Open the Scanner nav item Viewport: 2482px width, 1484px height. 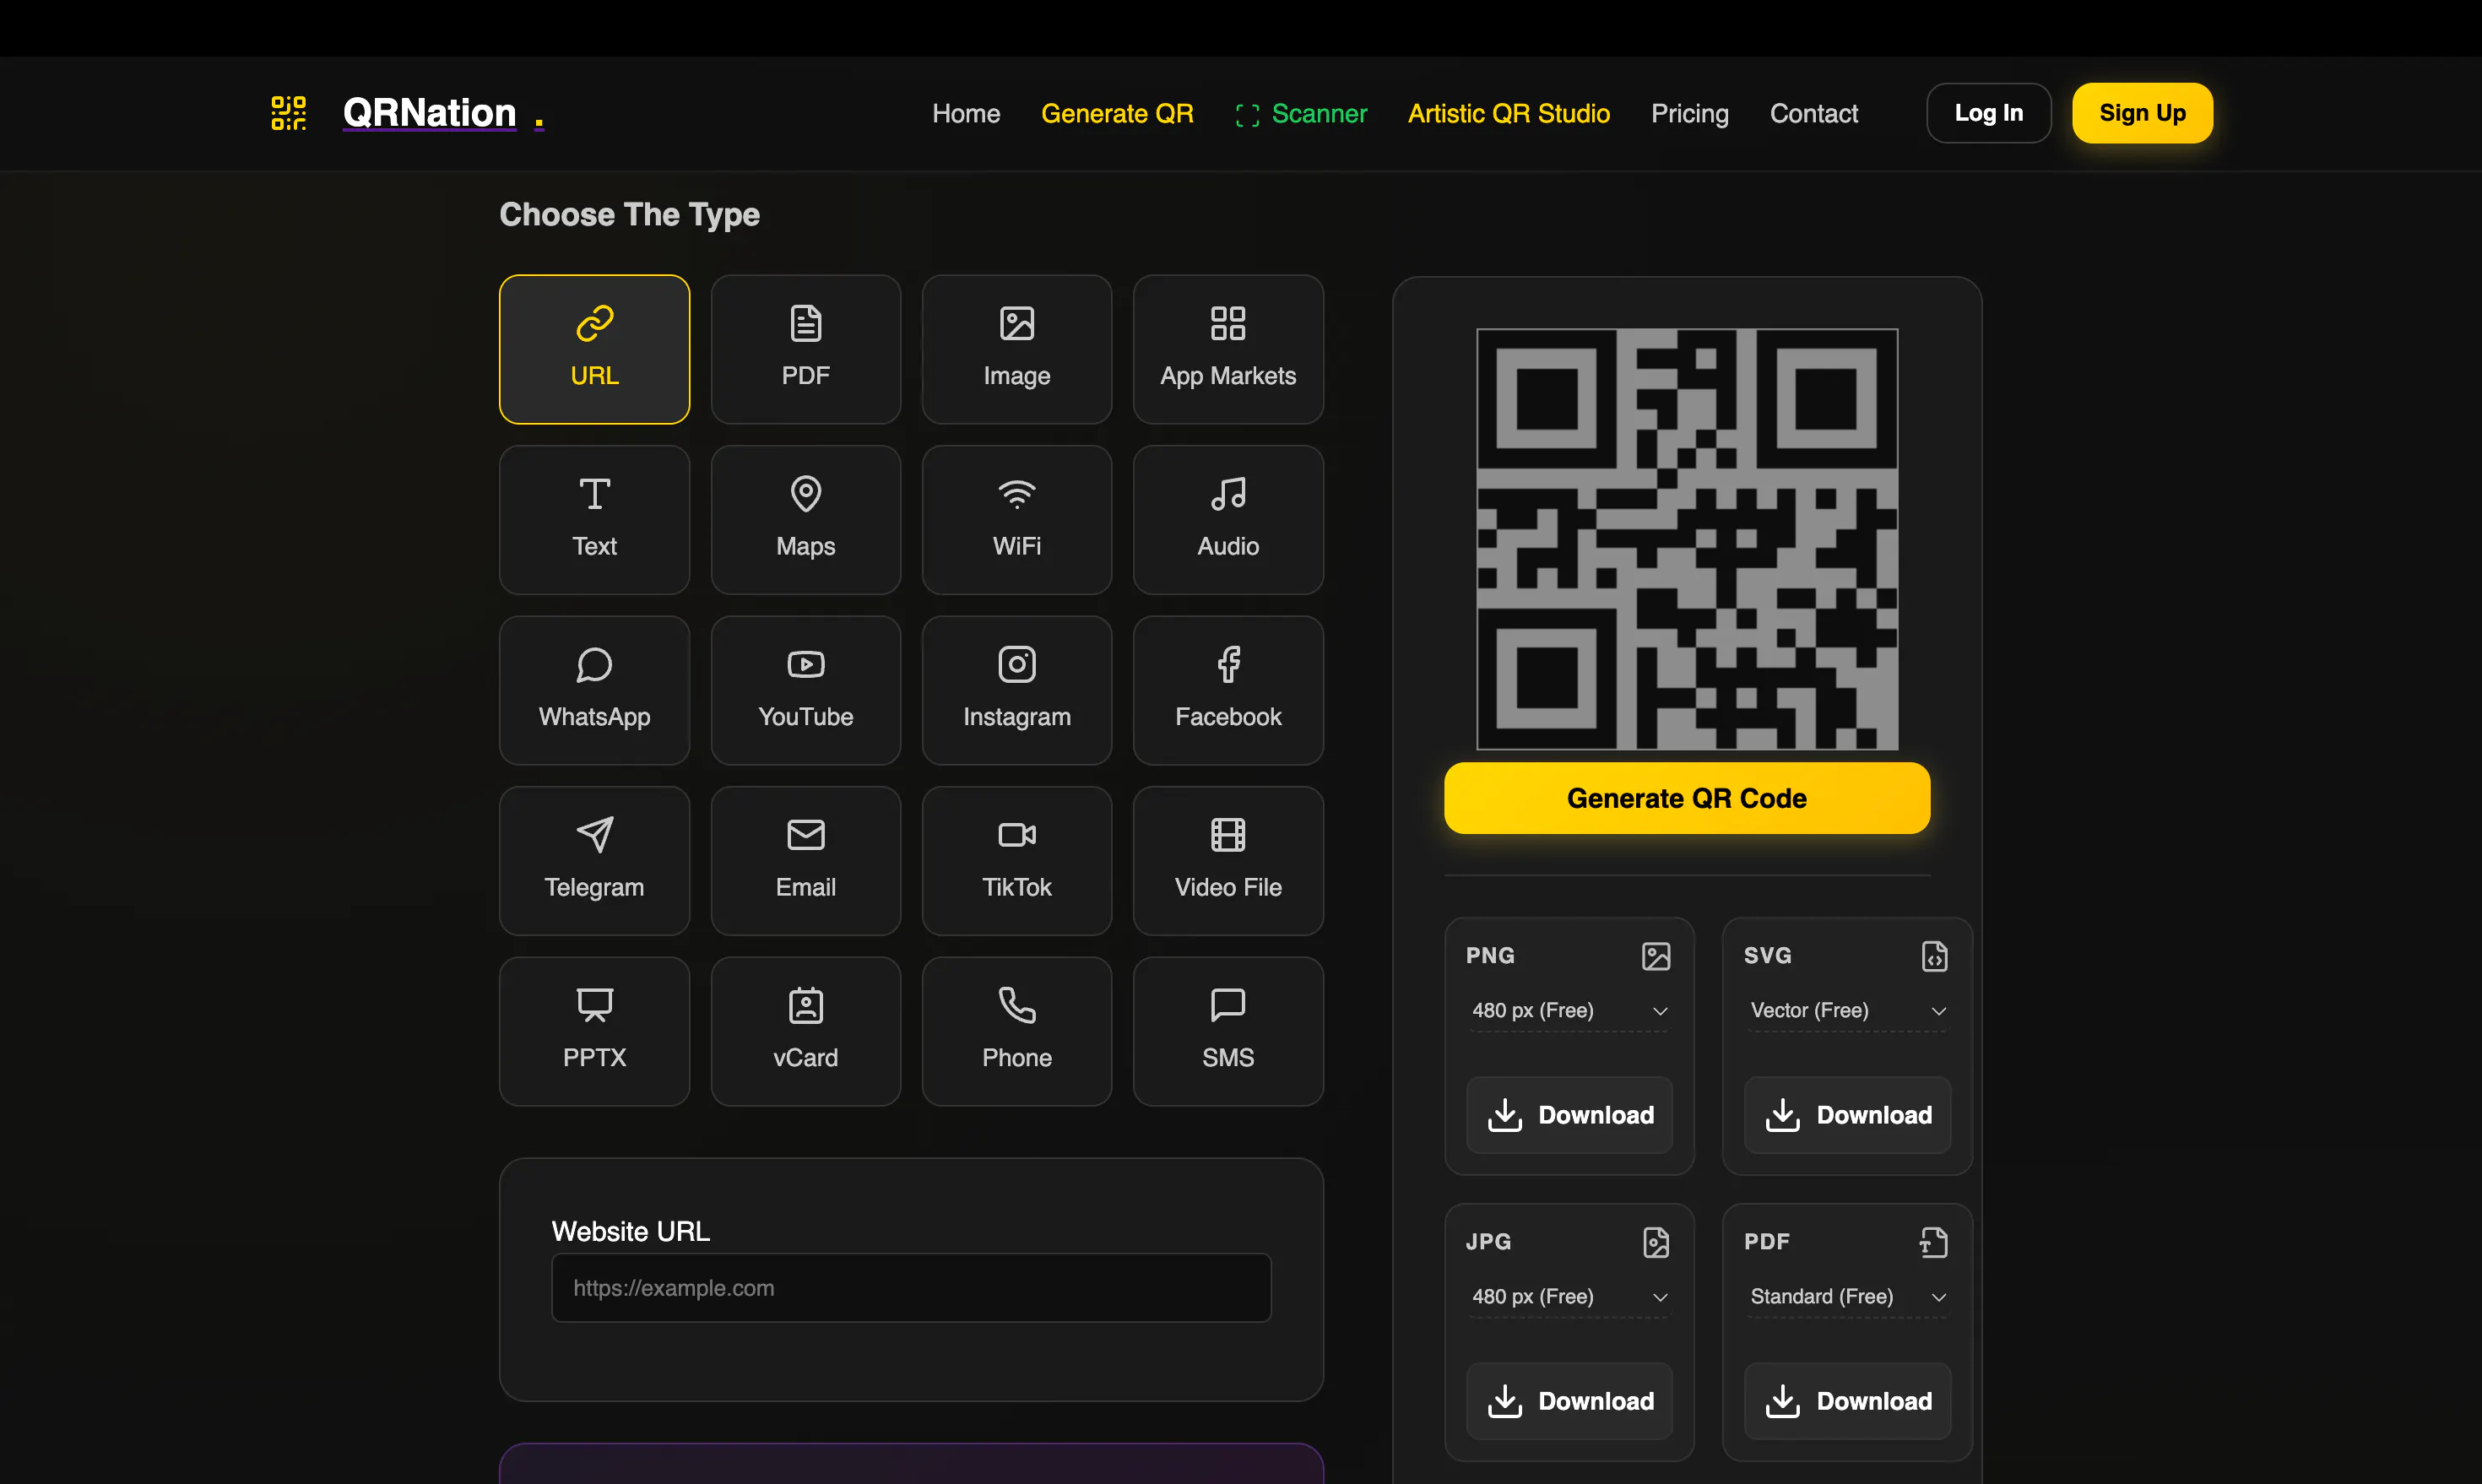click(x=1301, y=113)
